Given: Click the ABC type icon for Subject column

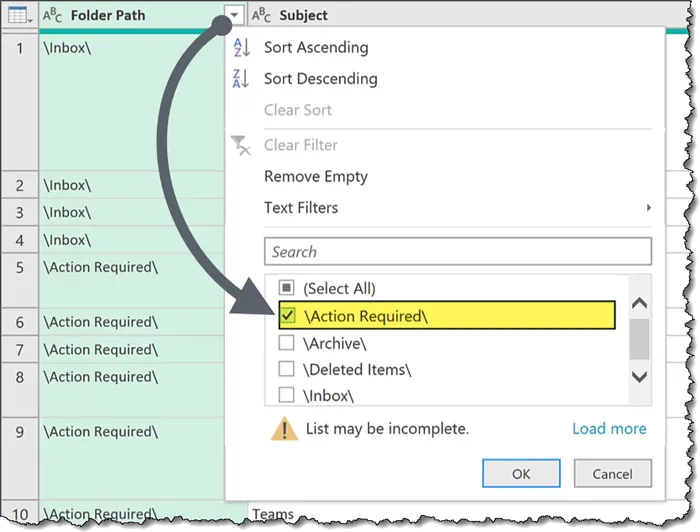Looking at the screenshot, I should (261, 15).
